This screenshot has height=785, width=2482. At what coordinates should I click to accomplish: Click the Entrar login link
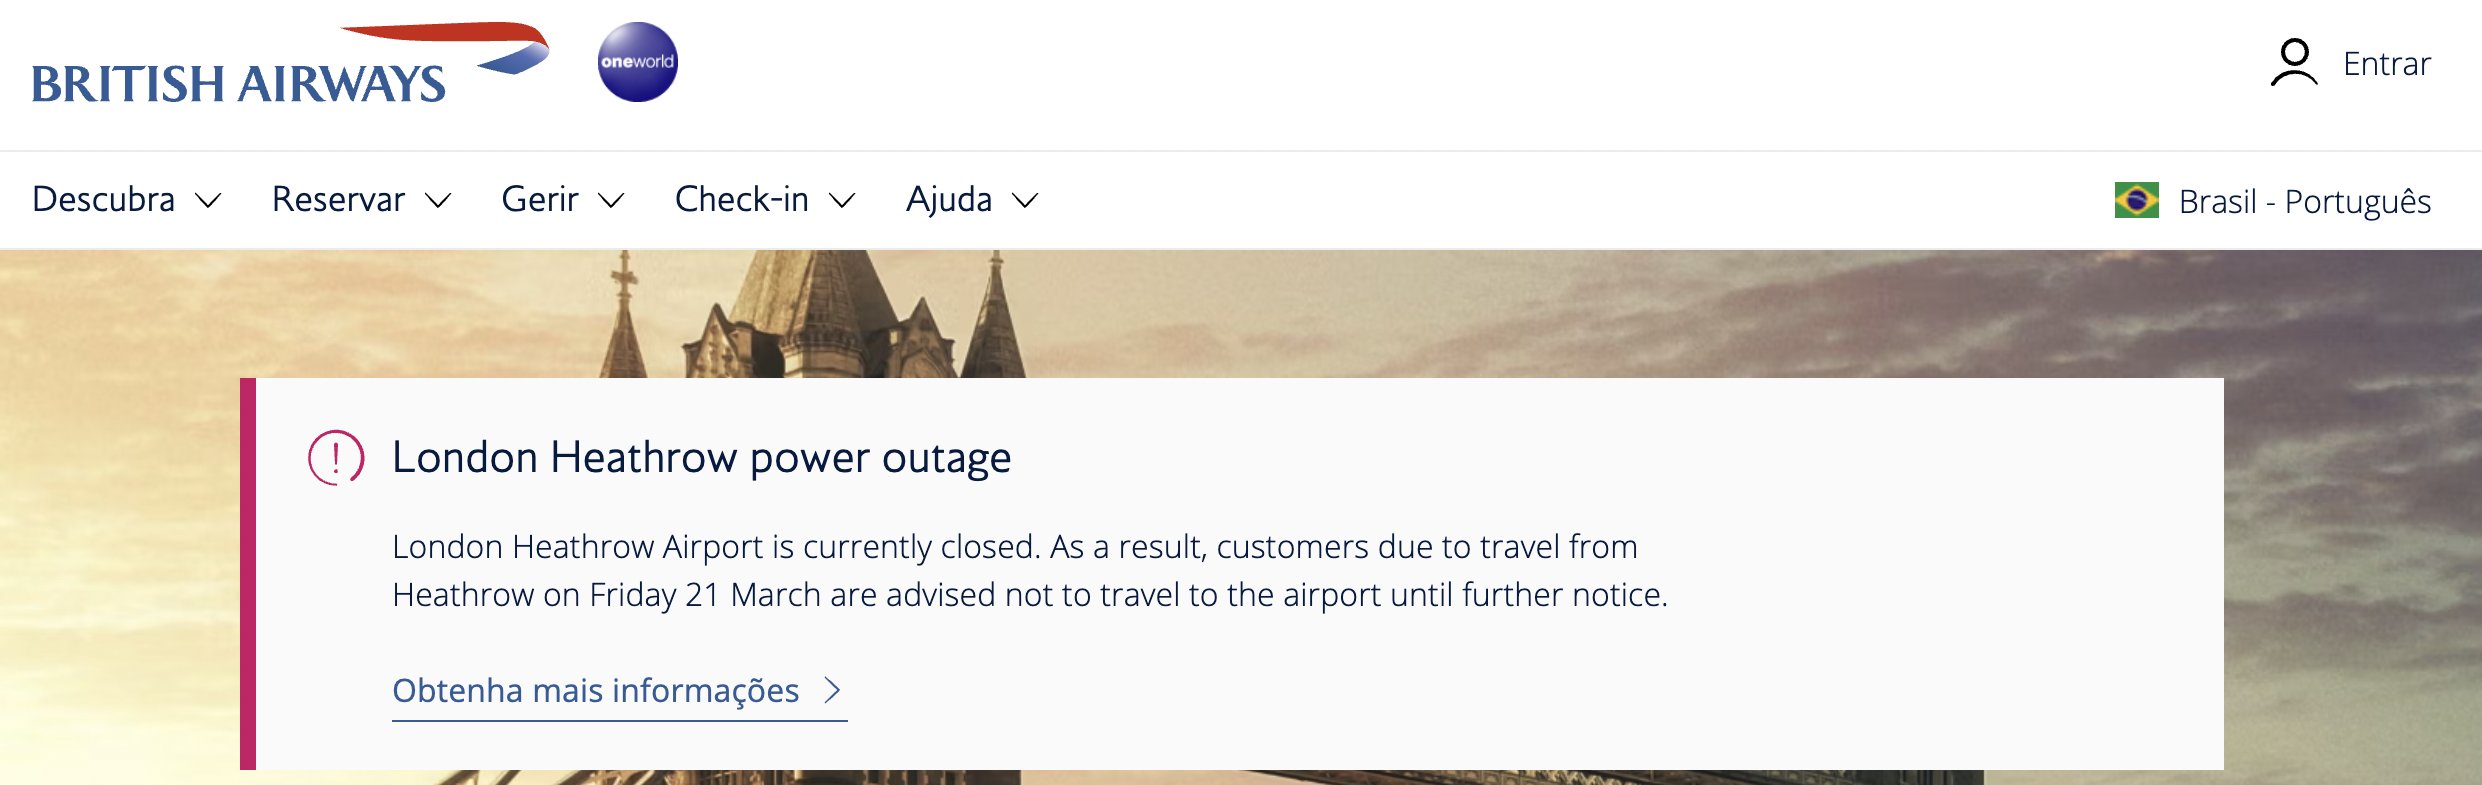(x=2386, y=64)
